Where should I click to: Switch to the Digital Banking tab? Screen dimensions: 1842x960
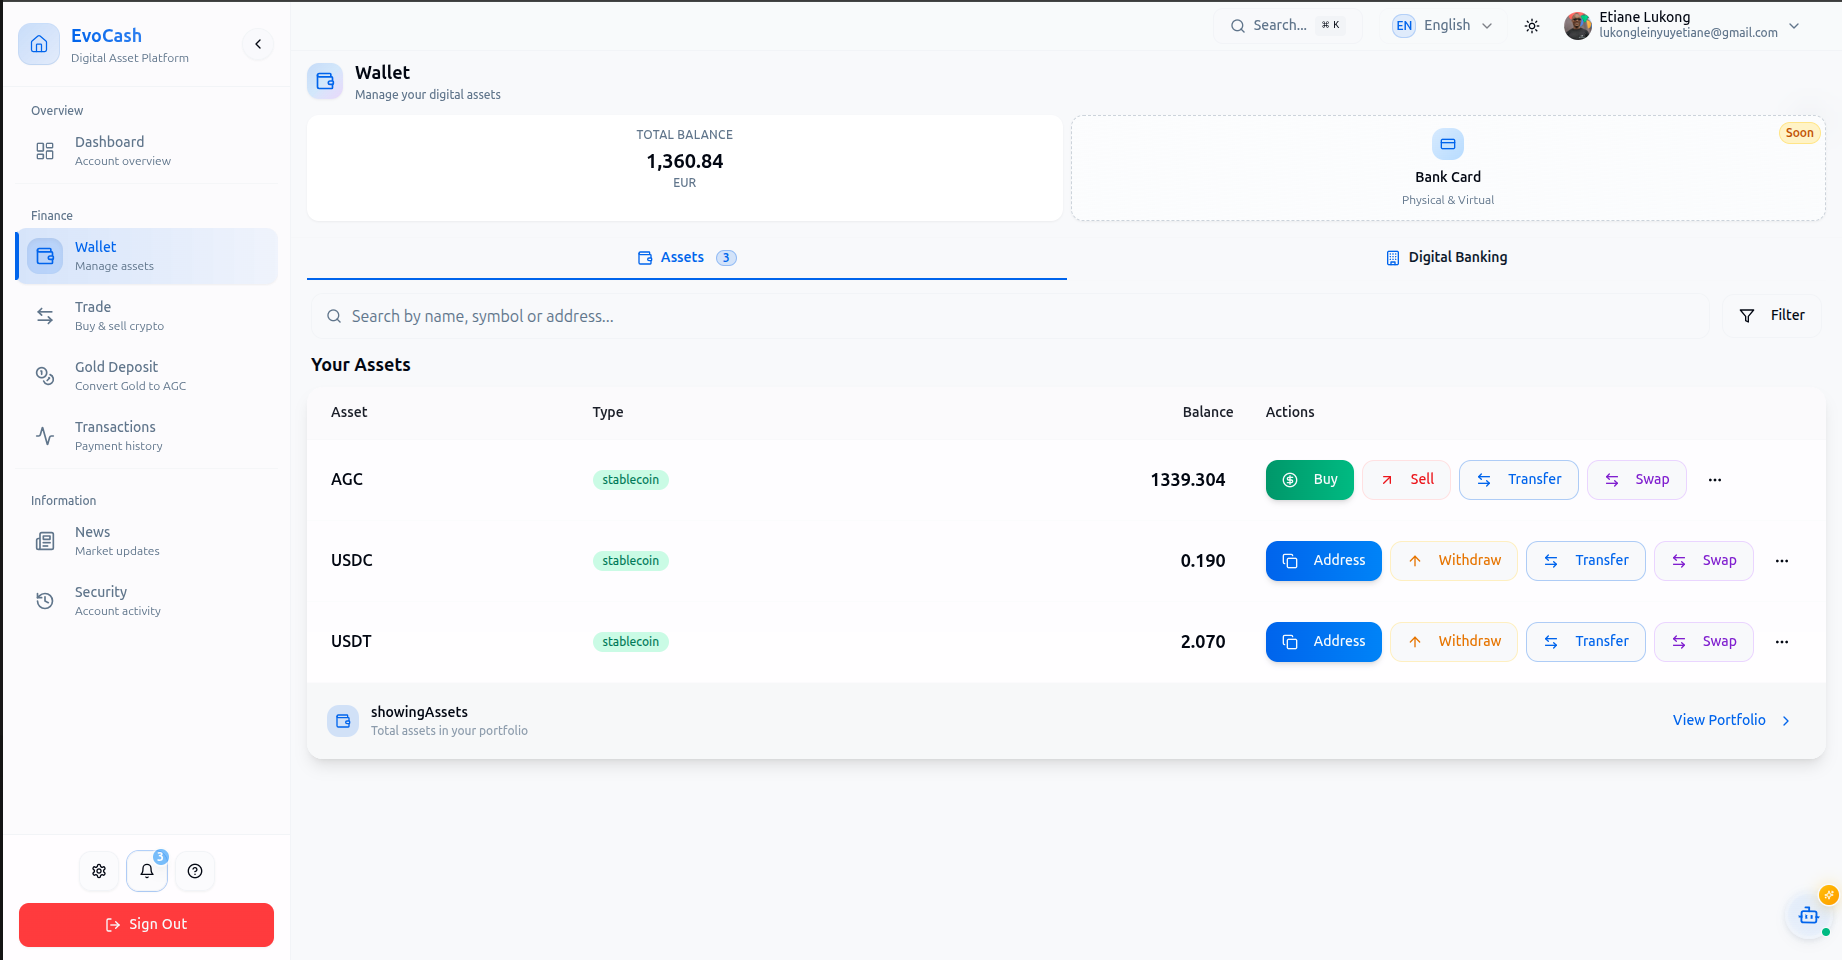click(x=1446, y=257)
